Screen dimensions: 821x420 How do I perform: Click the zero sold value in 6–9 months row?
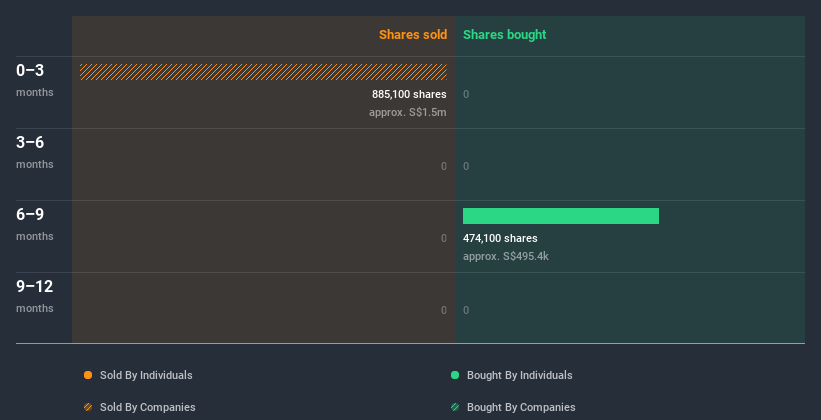click(444, 238)
